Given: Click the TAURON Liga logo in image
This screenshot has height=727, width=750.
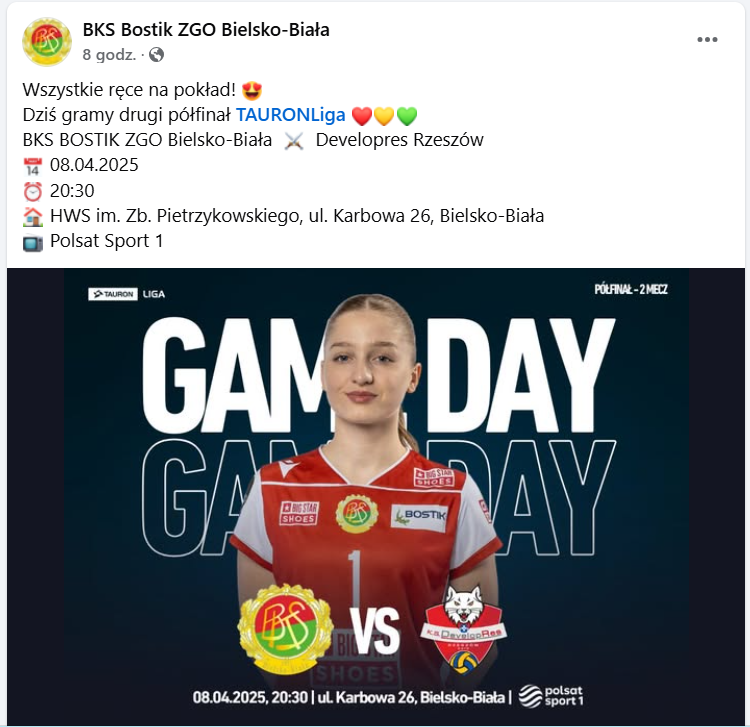Looking at the screenshot, I should point(127,294).
